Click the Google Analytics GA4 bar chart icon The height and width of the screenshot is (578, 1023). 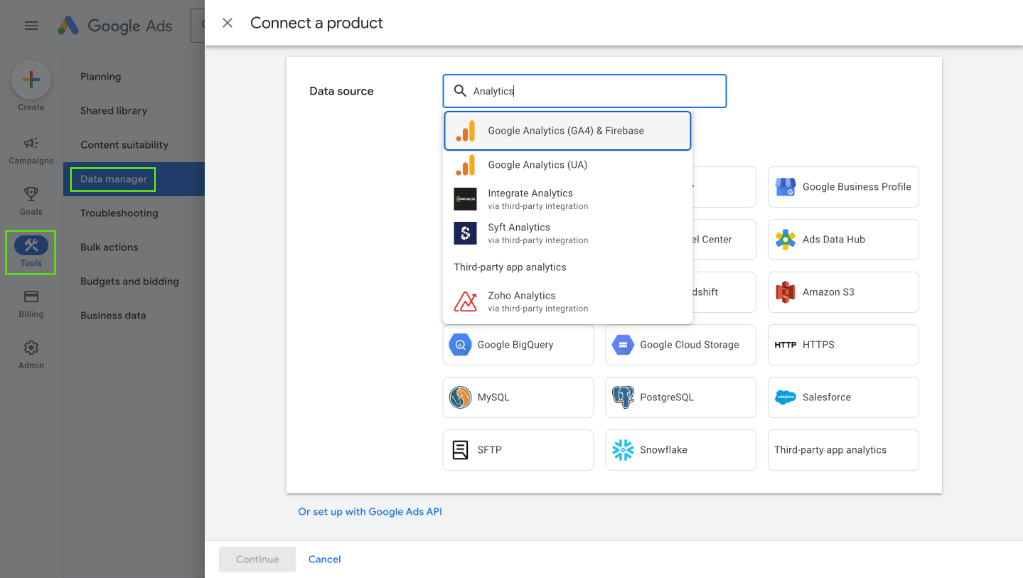click(x=465, y=131)
